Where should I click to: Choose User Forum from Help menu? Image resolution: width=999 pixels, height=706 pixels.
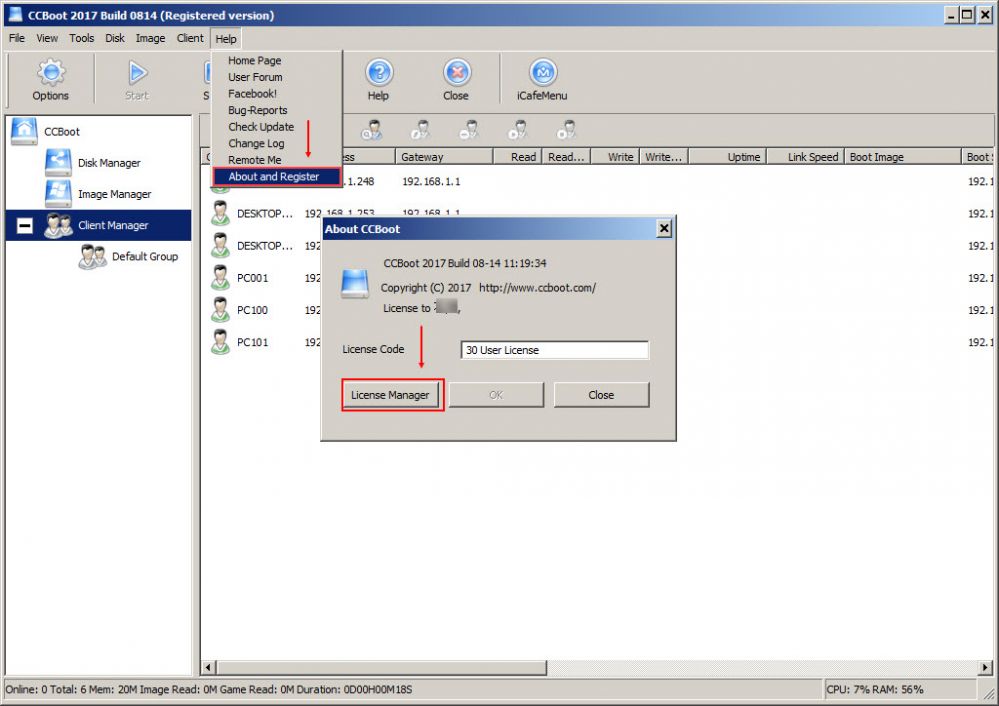(x=255, y=77)
